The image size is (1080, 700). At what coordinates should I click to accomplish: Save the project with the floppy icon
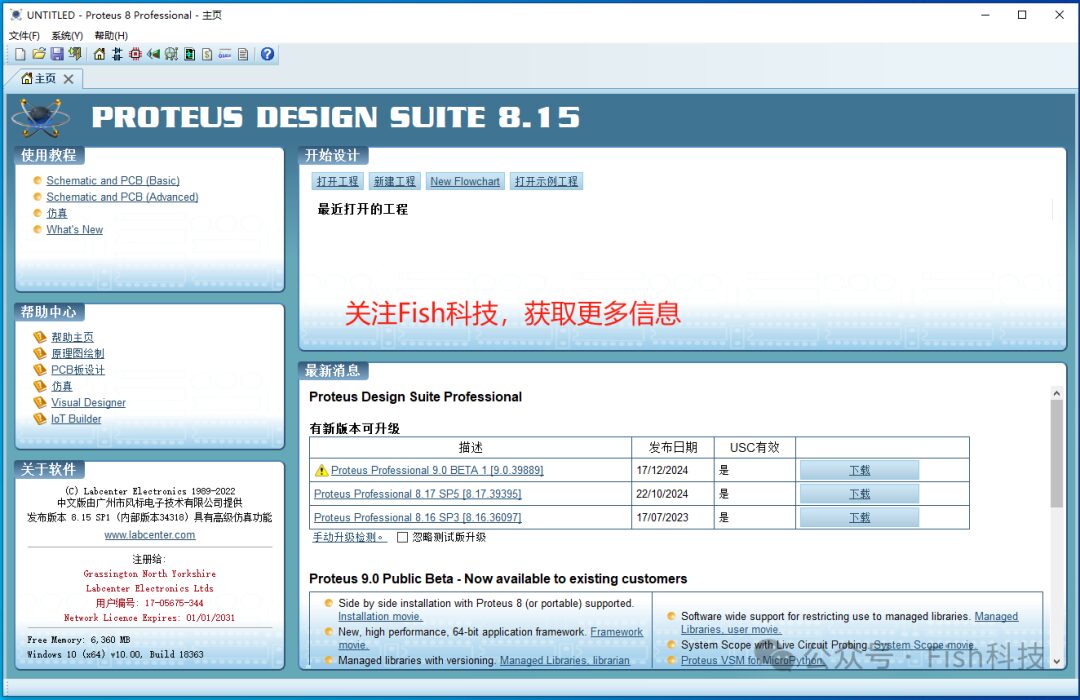(x=57, y=54)
